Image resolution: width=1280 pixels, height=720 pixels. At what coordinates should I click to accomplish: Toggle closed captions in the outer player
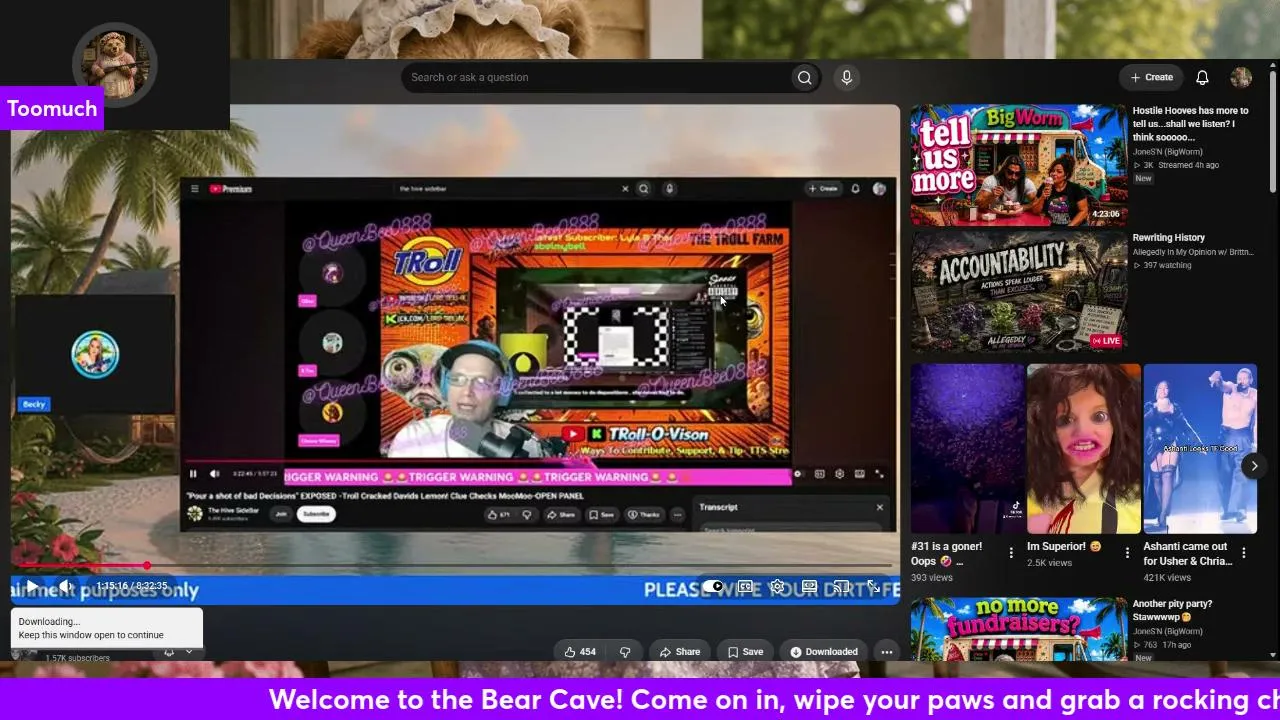point(745,587)
